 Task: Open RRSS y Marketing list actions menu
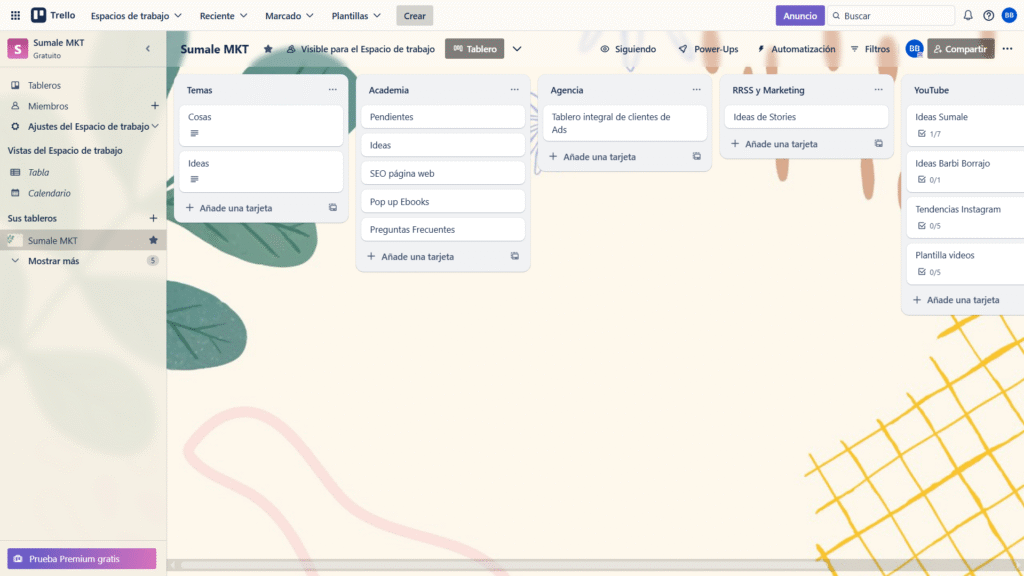pos(878,89)
